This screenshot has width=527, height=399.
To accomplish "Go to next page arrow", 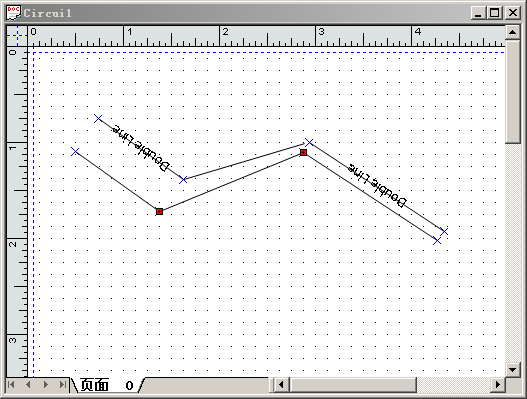I will pos(46,385).
